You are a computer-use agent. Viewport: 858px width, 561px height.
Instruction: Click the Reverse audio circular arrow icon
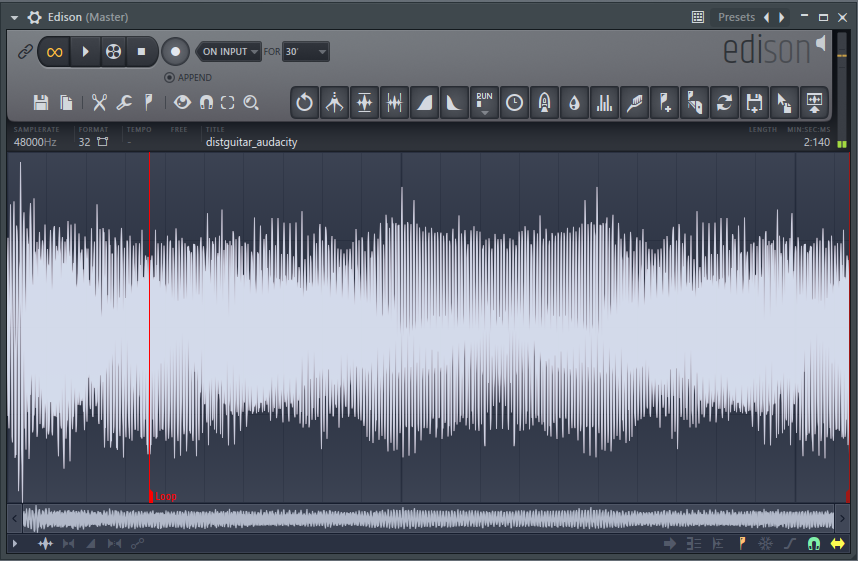pos(304,102)
